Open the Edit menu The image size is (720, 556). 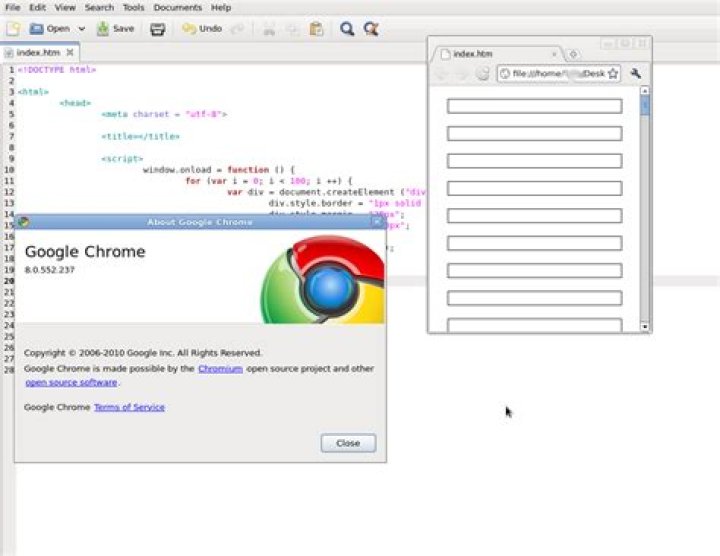tap(37, 7)
